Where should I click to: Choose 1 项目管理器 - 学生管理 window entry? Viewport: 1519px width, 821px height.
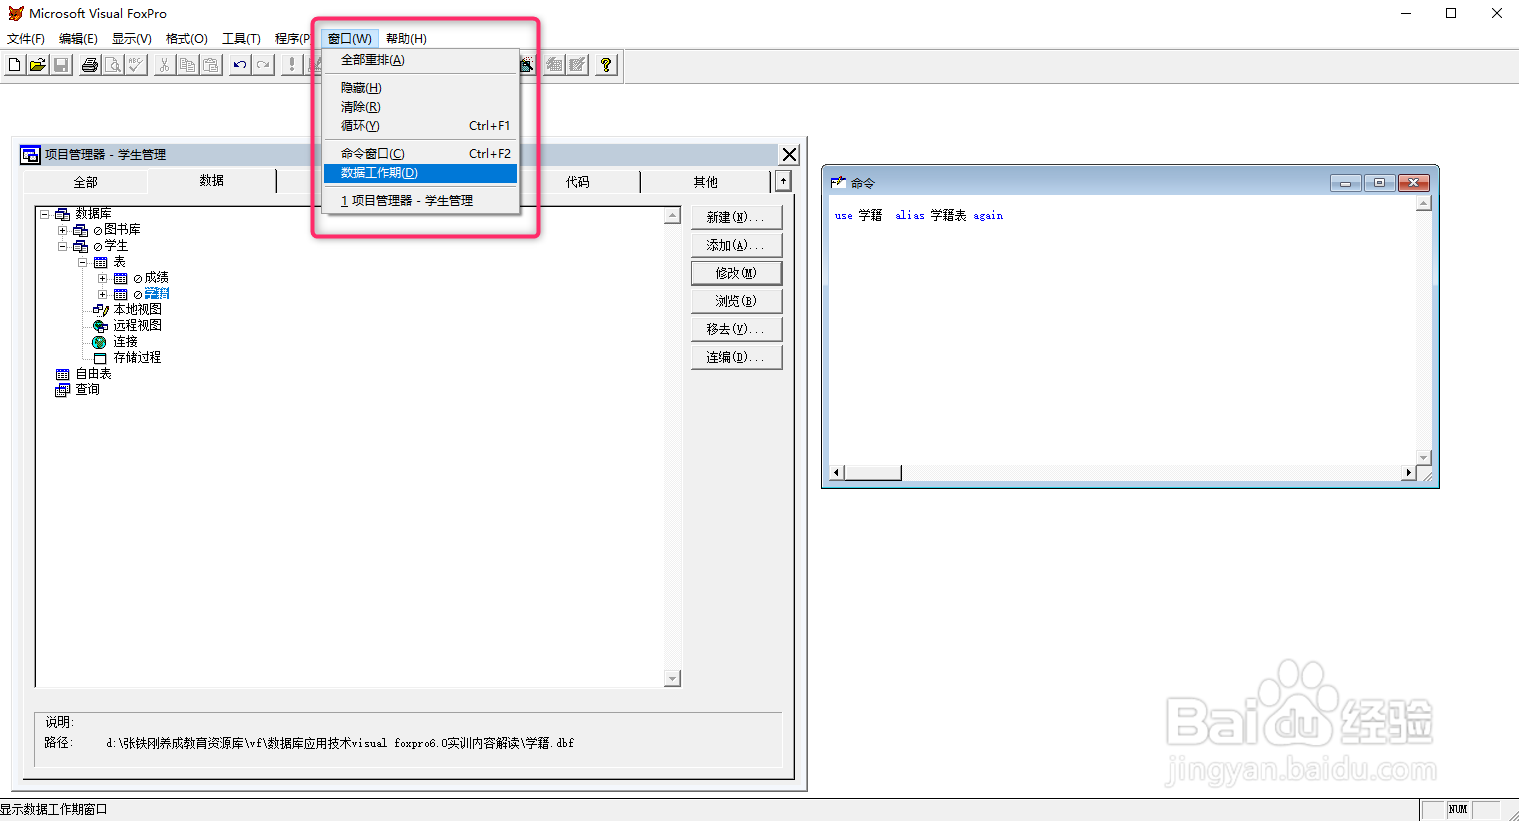[420, 201]
